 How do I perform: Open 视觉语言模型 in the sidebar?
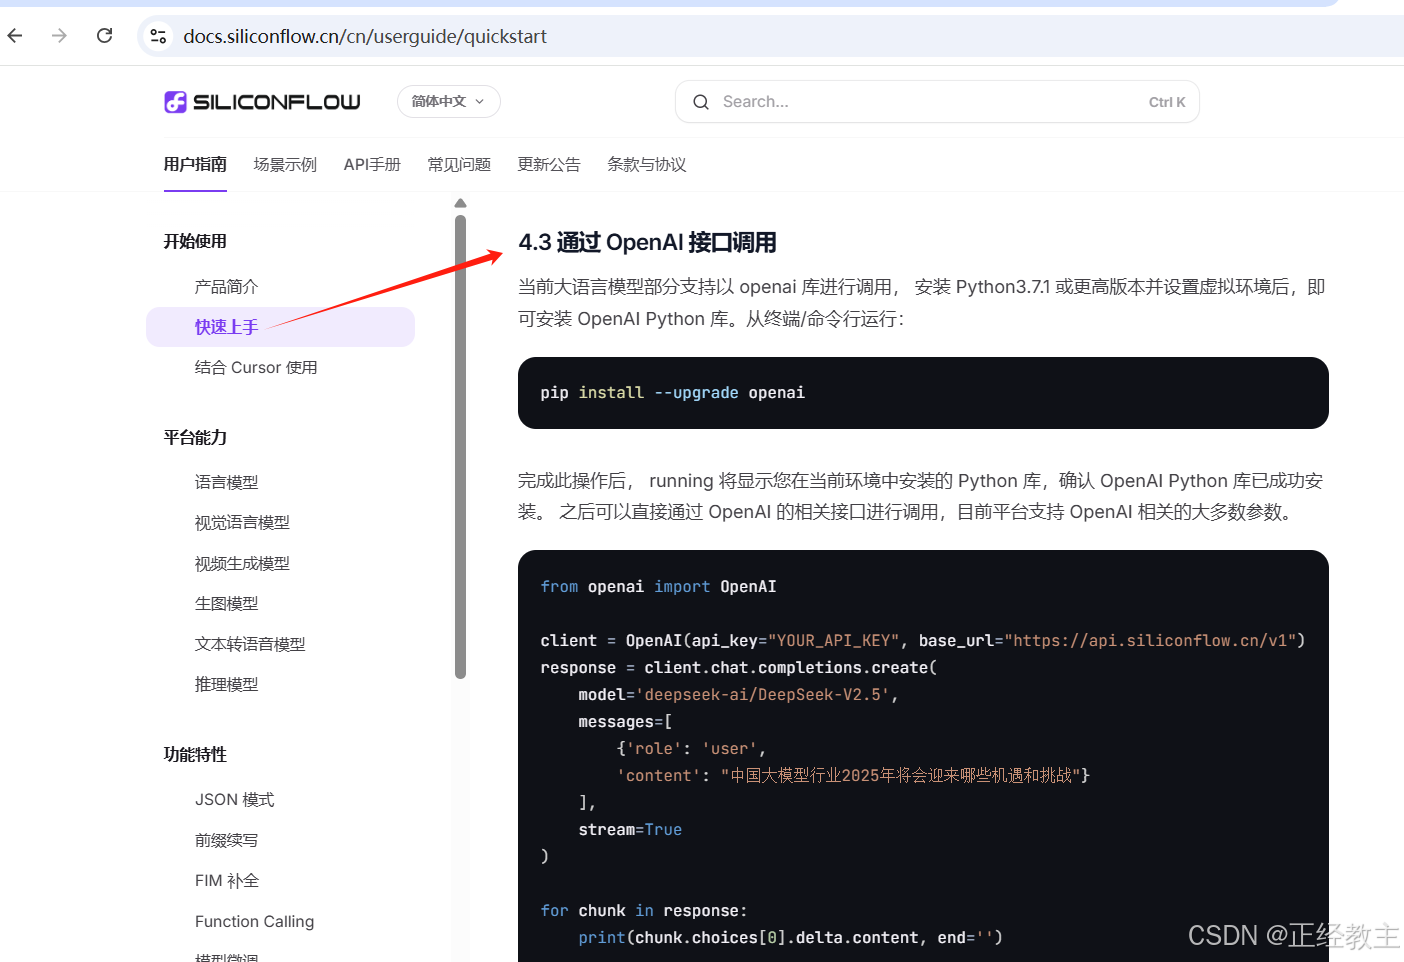click(242, 523)
